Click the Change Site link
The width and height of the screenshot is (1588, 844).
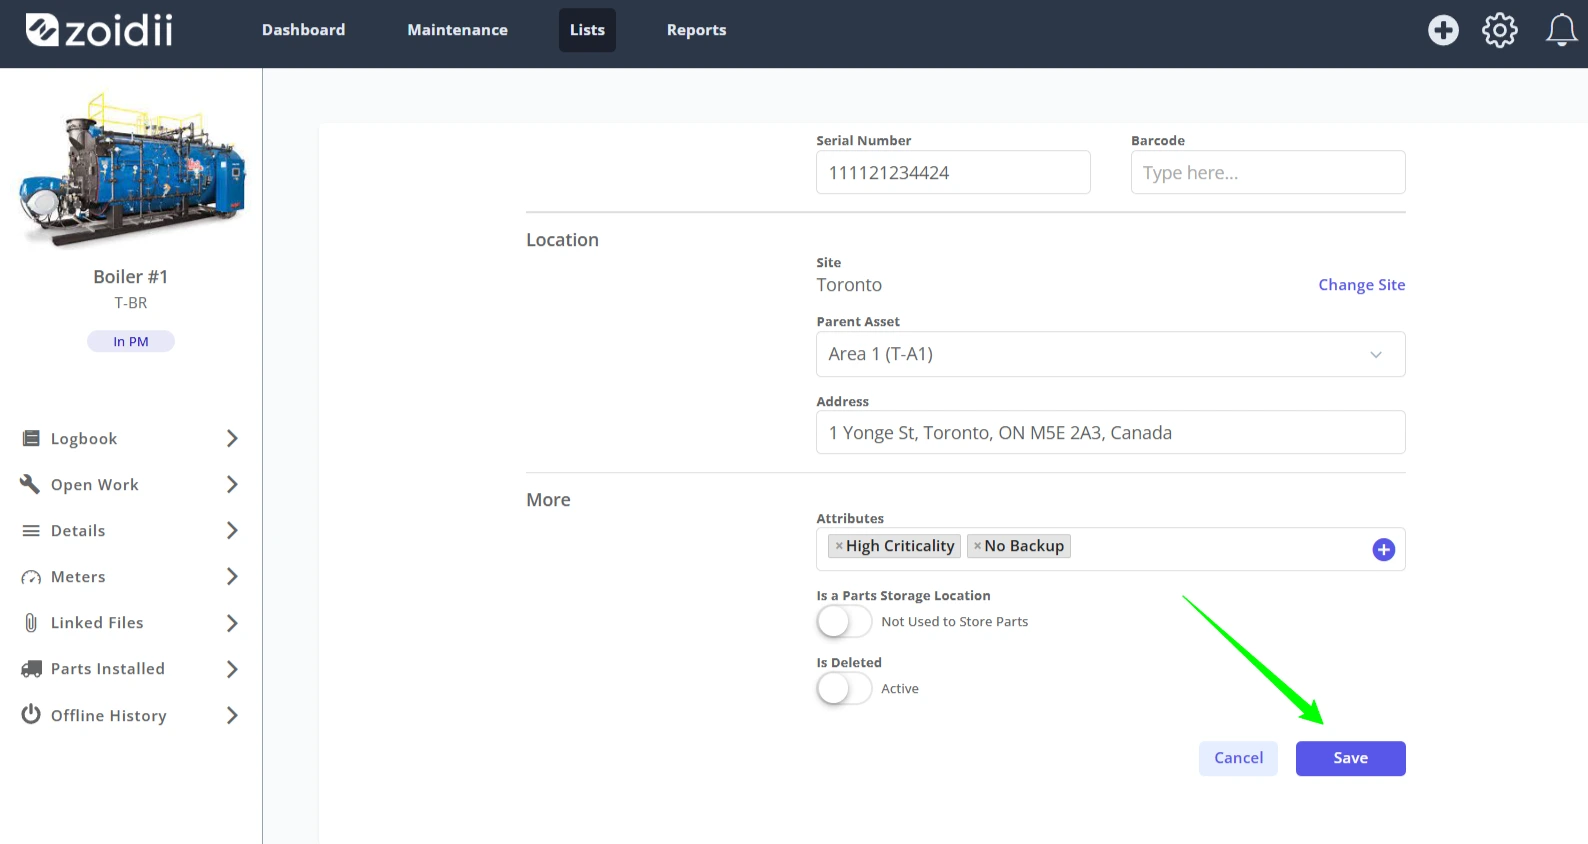point(1361,285)
